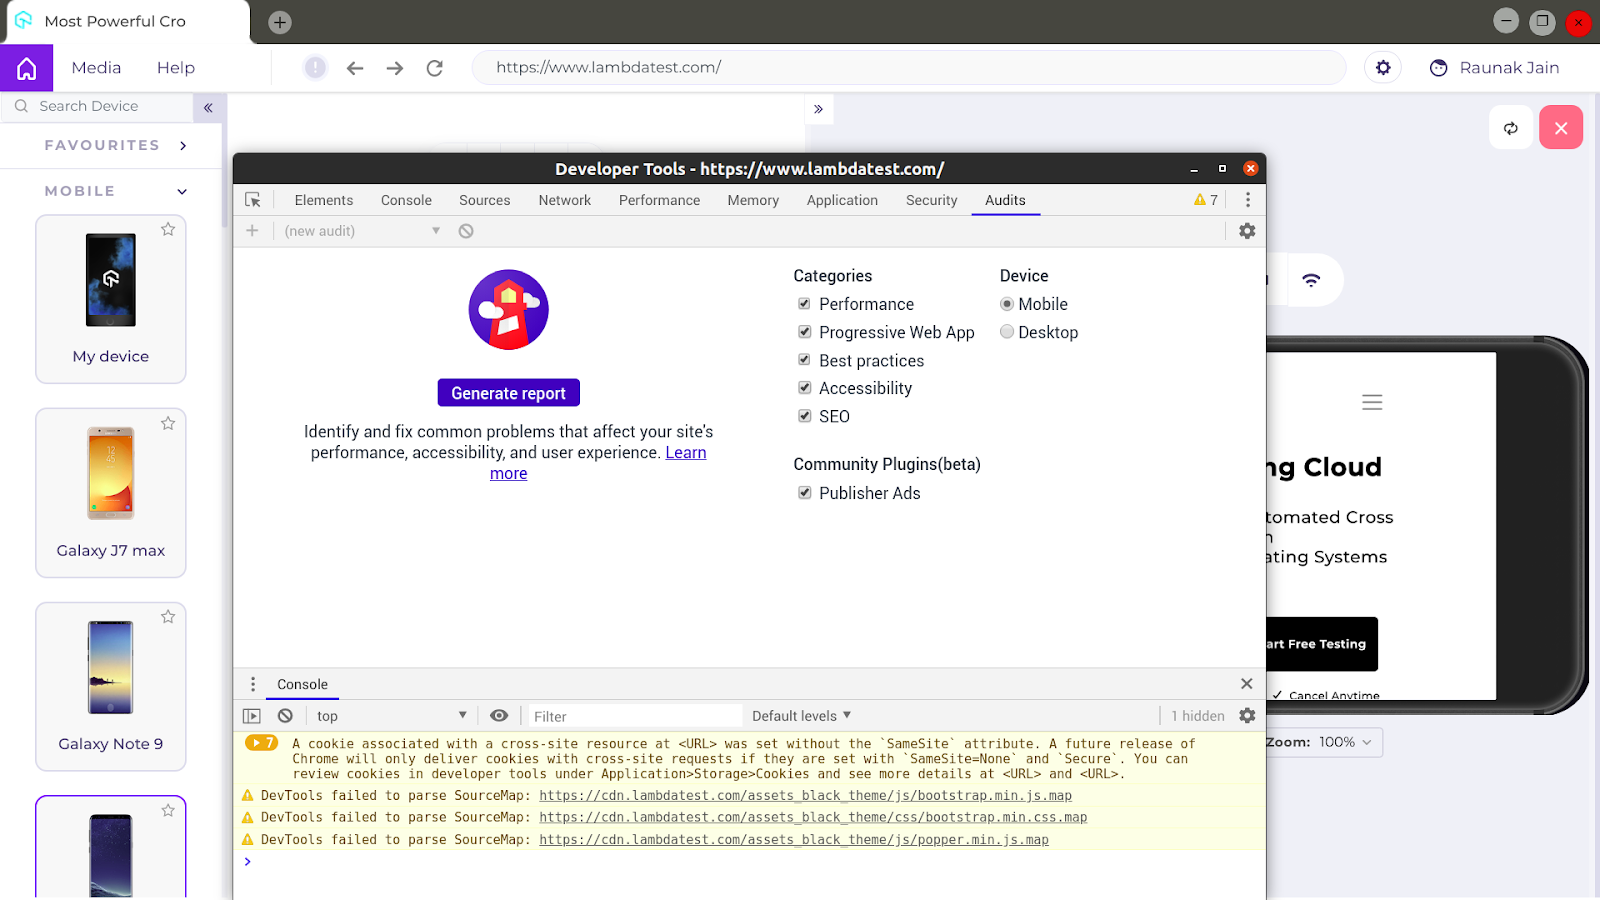Activate the inspect element picker in DevTools
This screenshot has width=1600, height=900.
[x=253, y=200]
